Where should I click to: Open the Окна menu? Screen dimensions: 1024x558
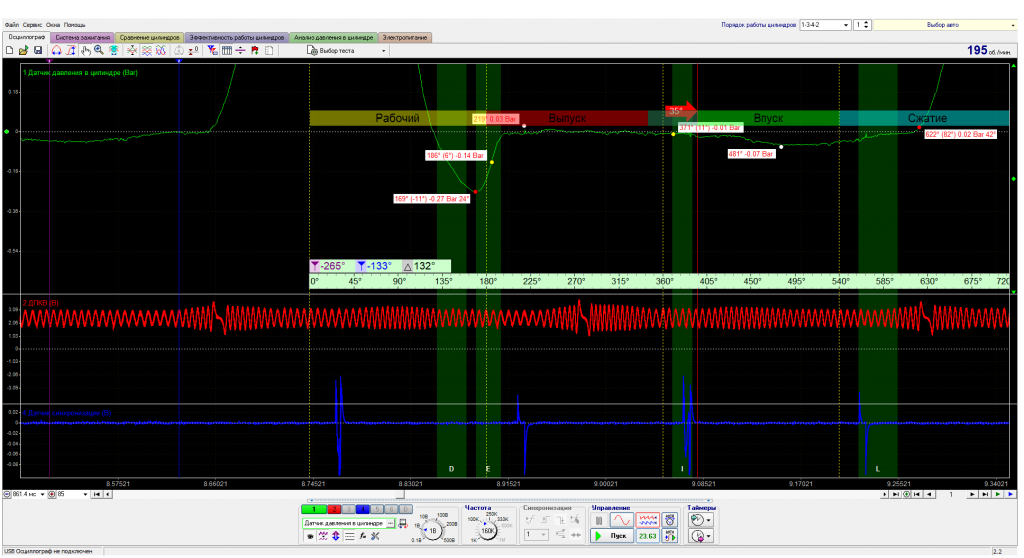click(53, 25)
